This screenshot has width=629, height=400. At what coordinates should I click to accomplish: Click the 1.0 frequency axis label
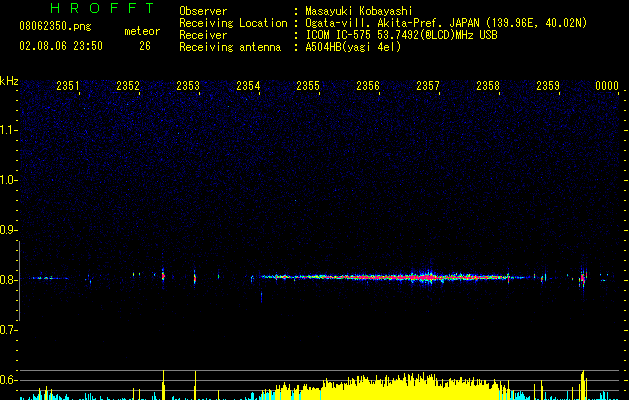(8, 180)
